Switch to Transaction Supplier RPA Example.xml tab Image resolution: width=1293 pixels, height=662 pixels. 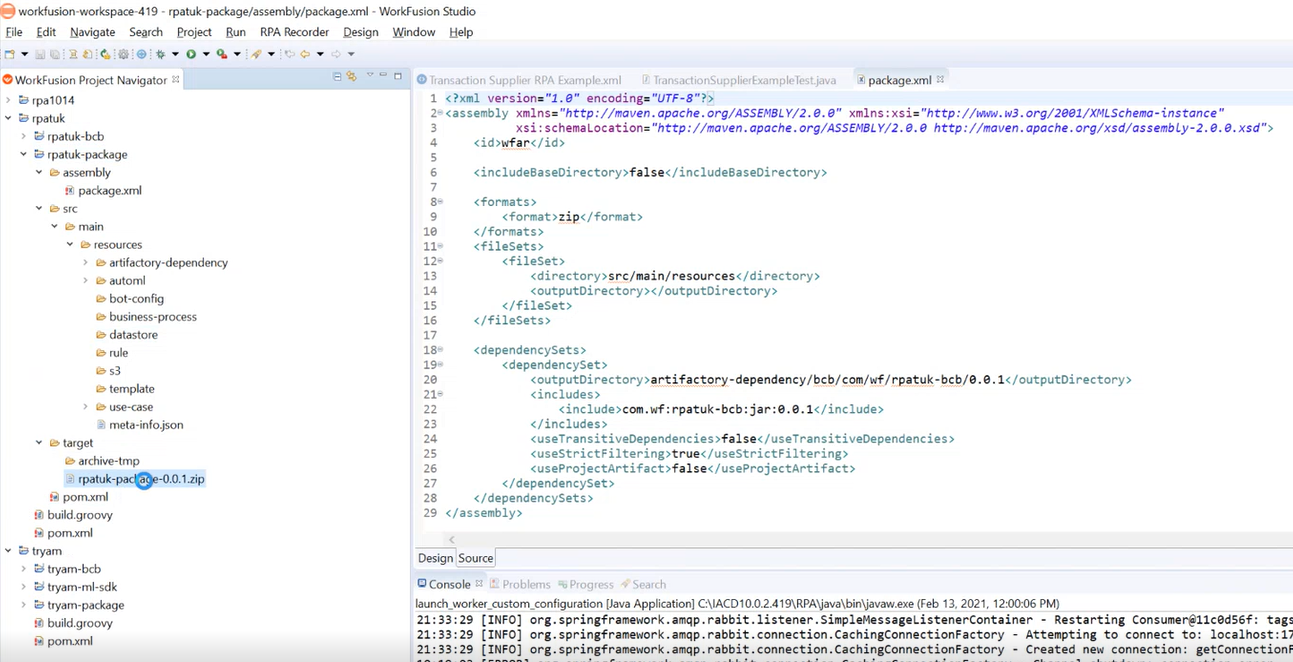coord(519,80)
